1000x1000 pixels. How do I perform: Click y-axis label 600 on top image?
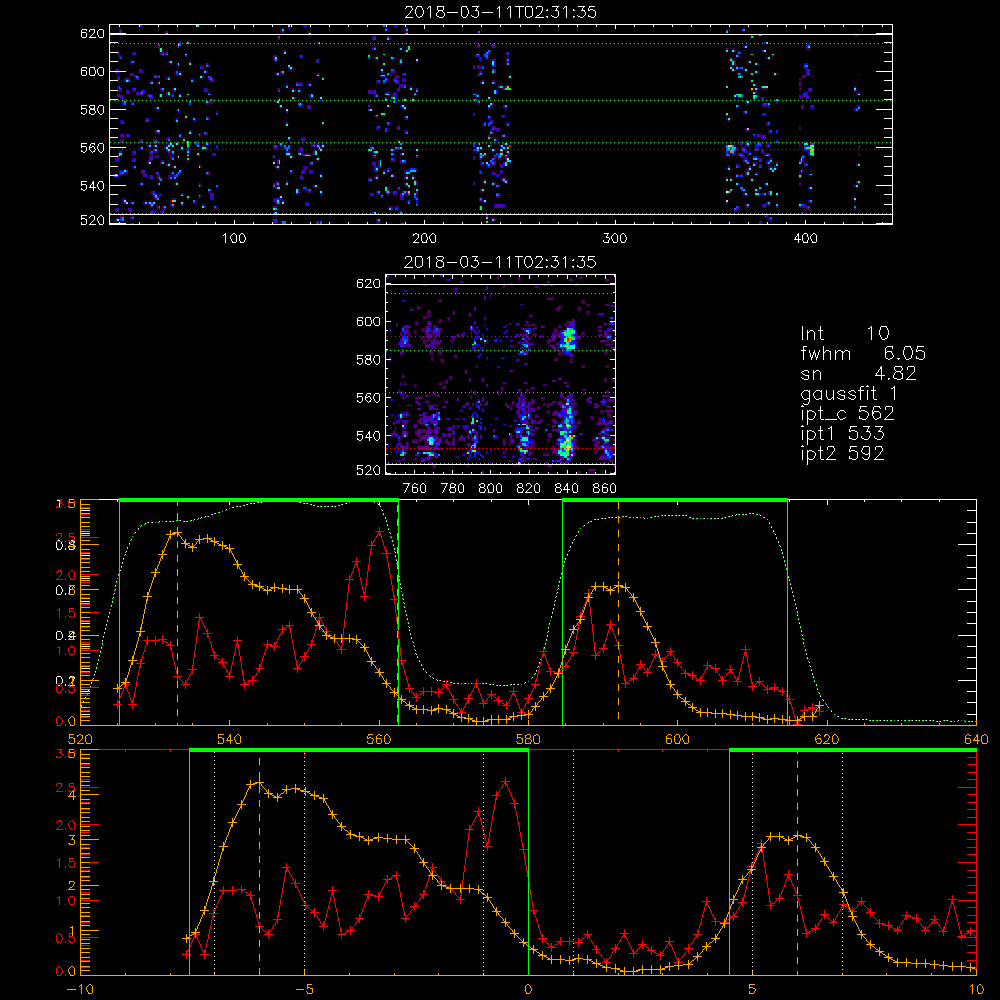92,72
